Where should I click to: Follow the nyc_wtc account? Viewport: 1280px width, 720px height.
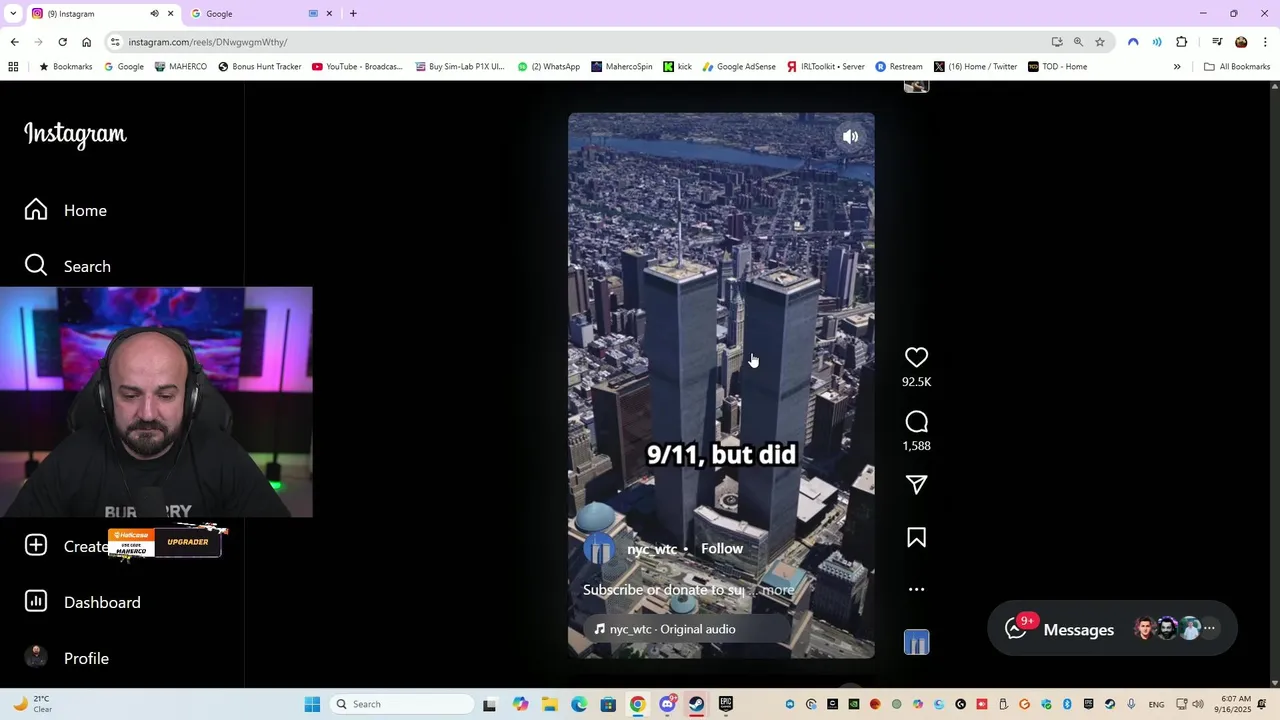[722, 549]
